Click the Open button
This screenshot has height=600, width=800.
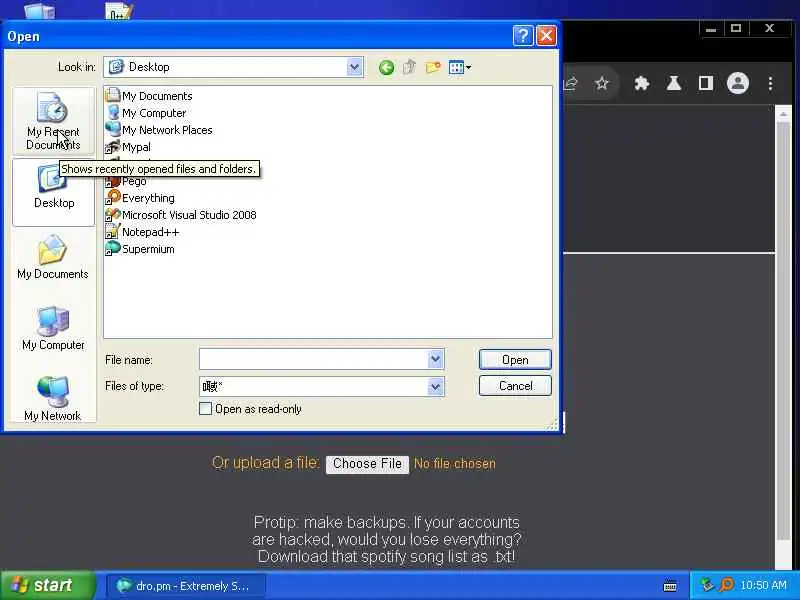tap(515, 360)
